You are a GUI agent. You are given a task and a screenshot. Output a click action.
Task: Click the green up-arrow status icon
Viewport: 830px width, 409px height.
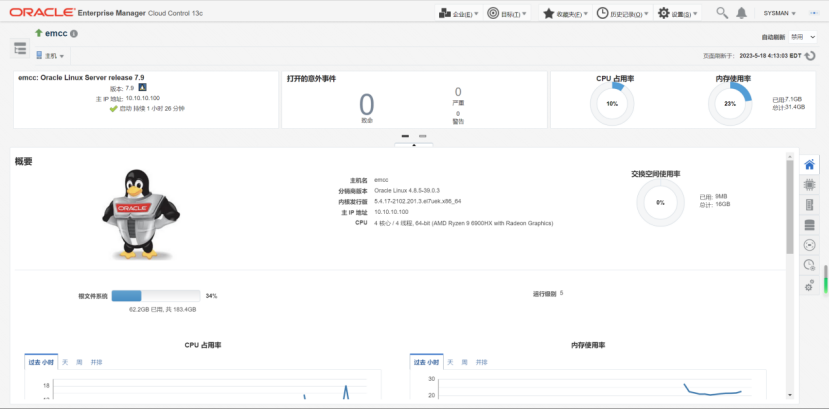(x=39, y=33)
